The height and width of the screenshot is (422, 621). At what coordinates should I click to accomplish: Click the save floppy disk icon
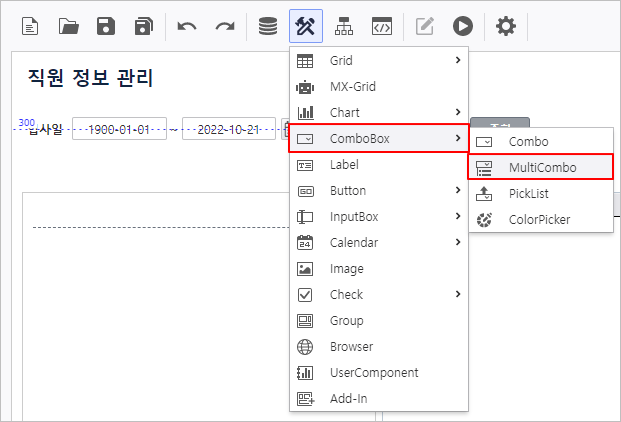click(106, 27)
